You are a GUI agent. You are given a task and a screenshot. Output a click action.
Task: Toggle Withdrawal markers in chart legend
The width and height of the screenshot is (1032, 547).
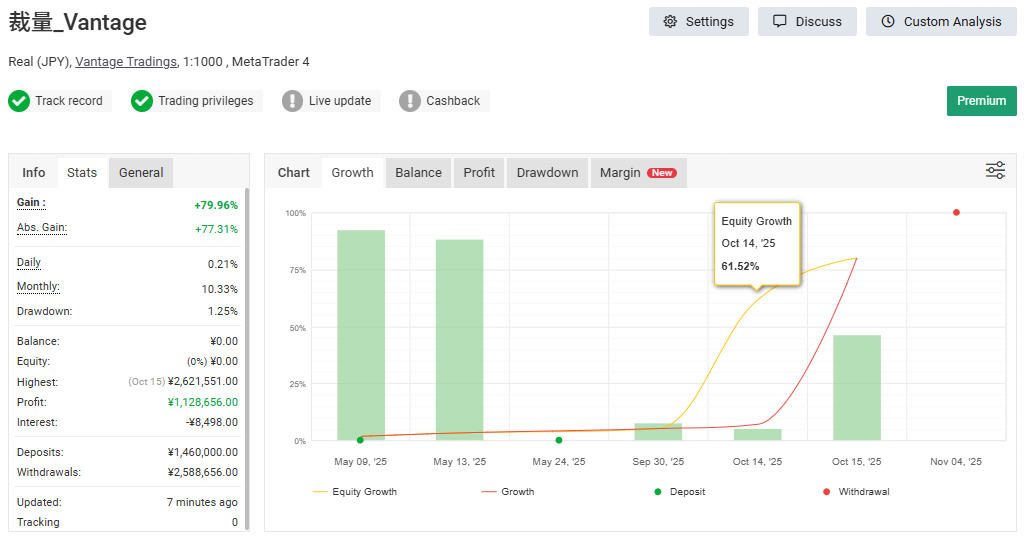coord(856,492)
